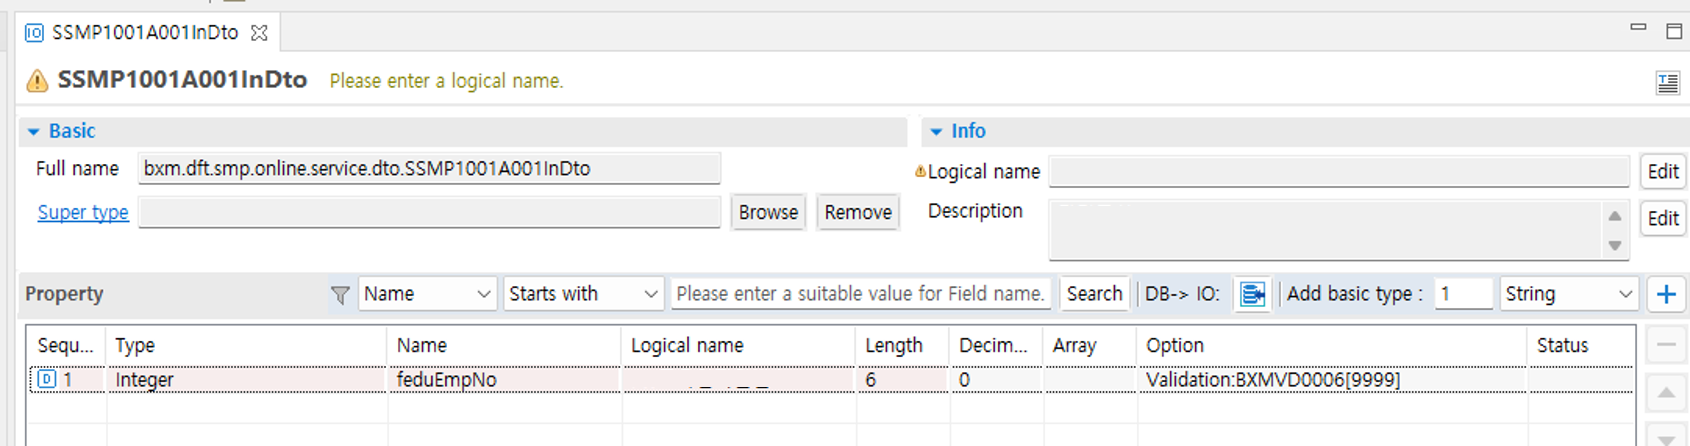Click the Remove super type button
Image resolution: width=1690 pixels, height=446 pixels.
(858, 212)
